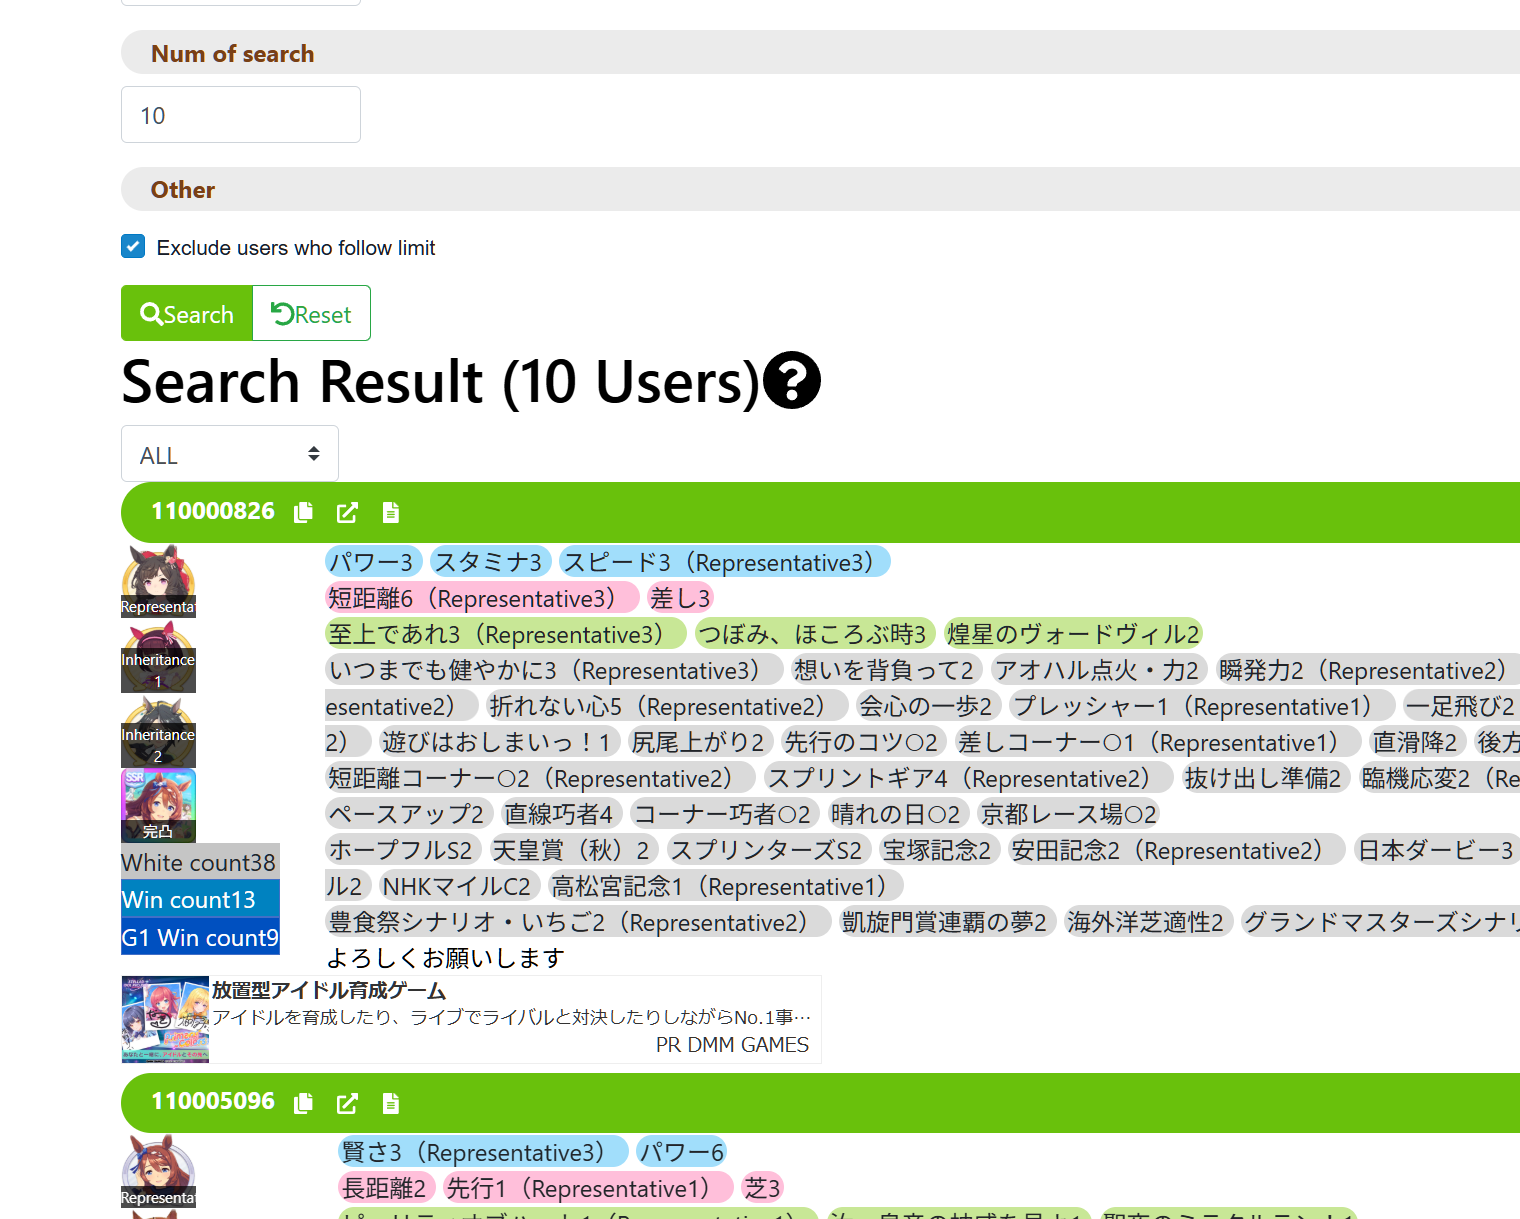1520x1219 pixels.
Task: Open Representative thumbnail of user 110005096
Action: pyautogui.click(x=158, y=1171)
